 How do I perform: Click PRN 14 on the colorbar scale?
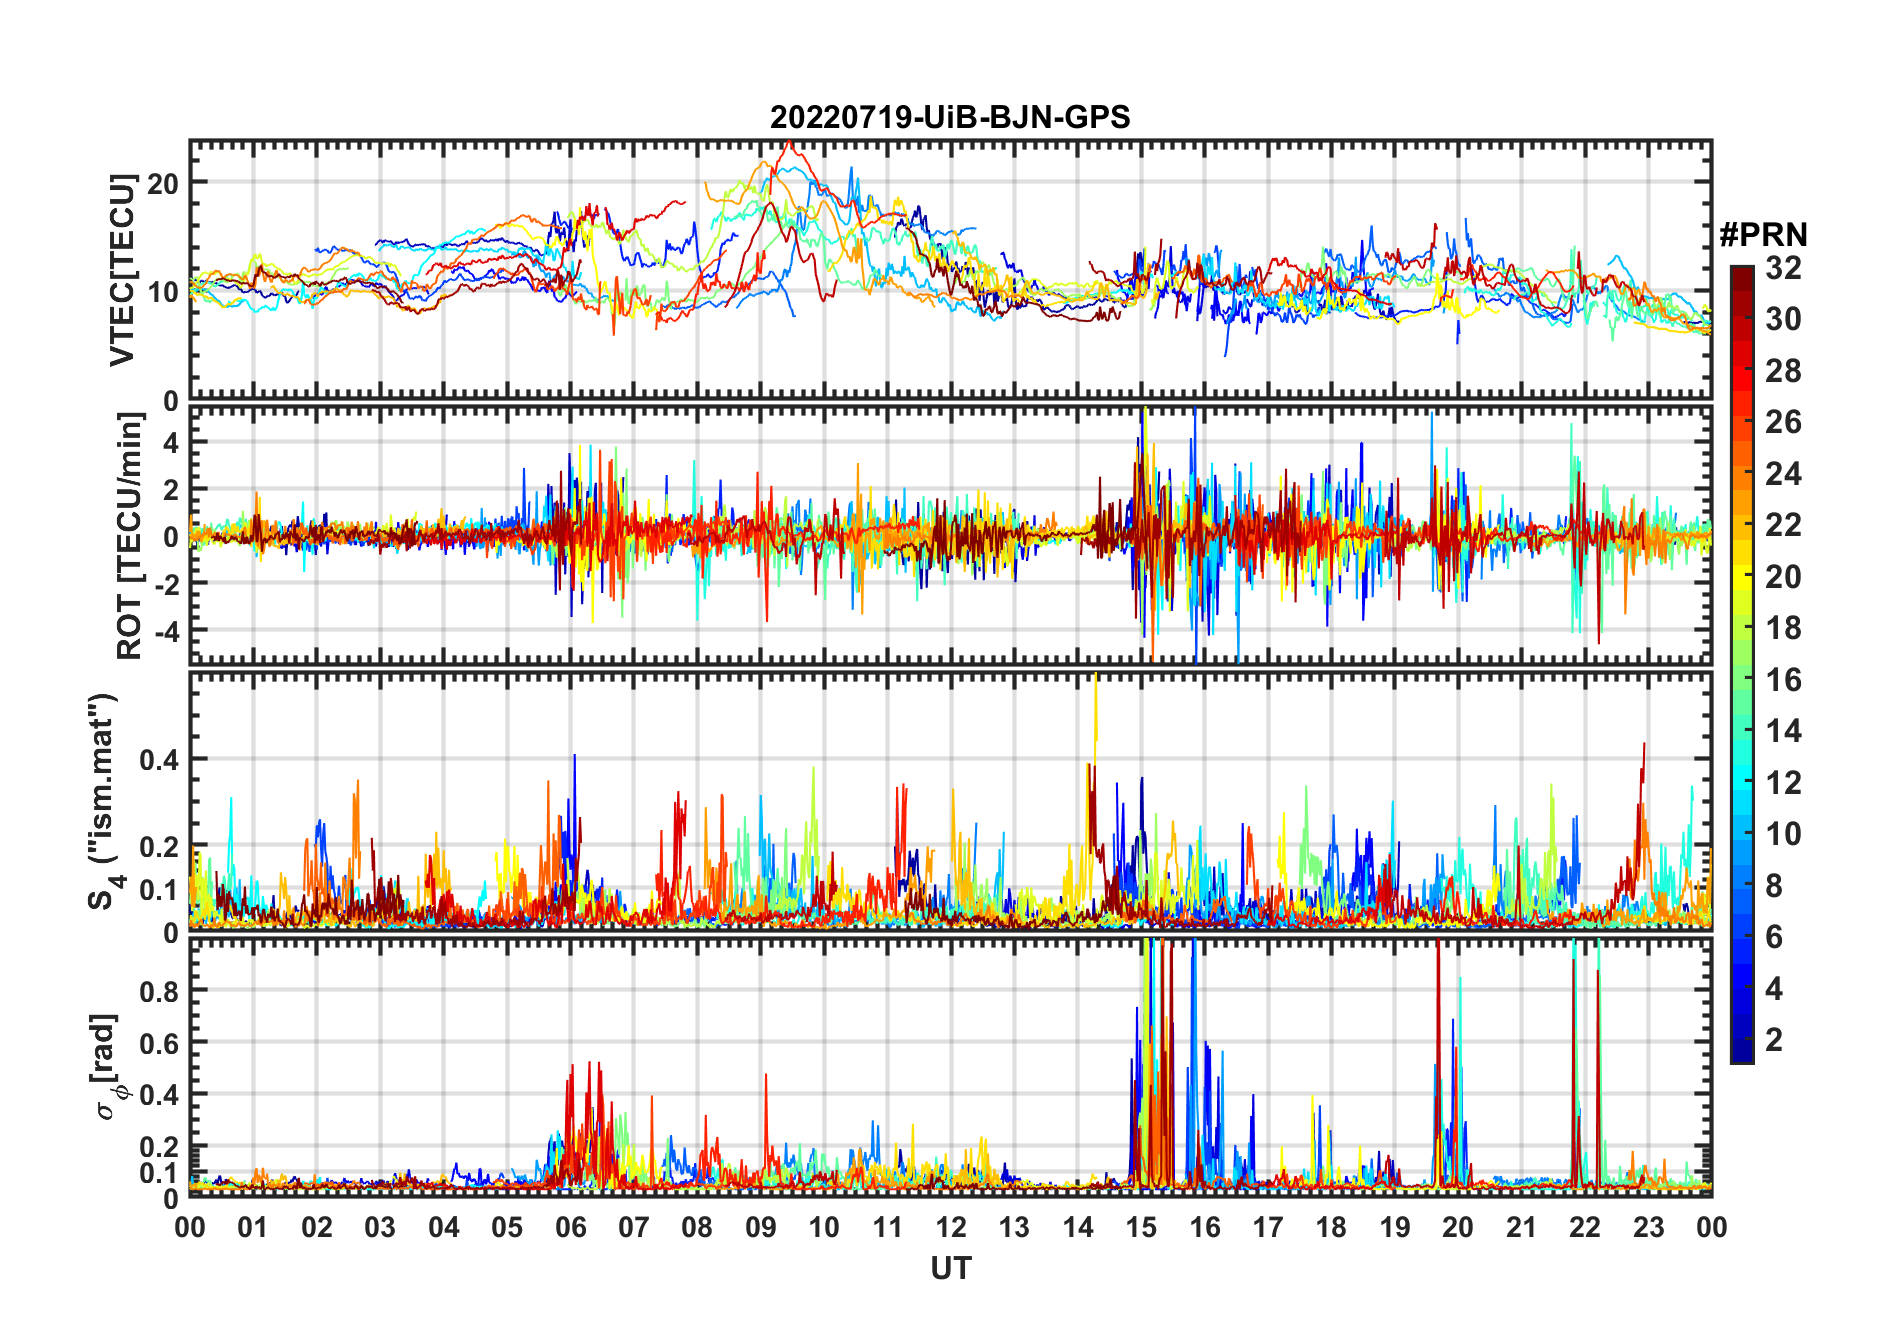pyautogui.click(x=1783, y=731)
